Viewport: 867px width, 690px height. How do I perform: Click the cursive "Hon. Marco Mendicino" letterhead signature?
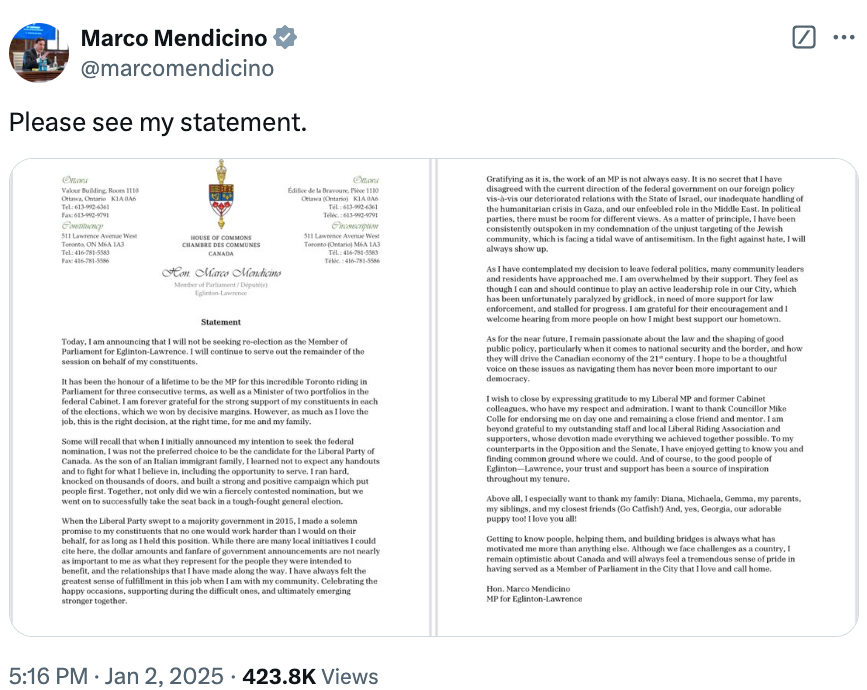coord(221,273)
